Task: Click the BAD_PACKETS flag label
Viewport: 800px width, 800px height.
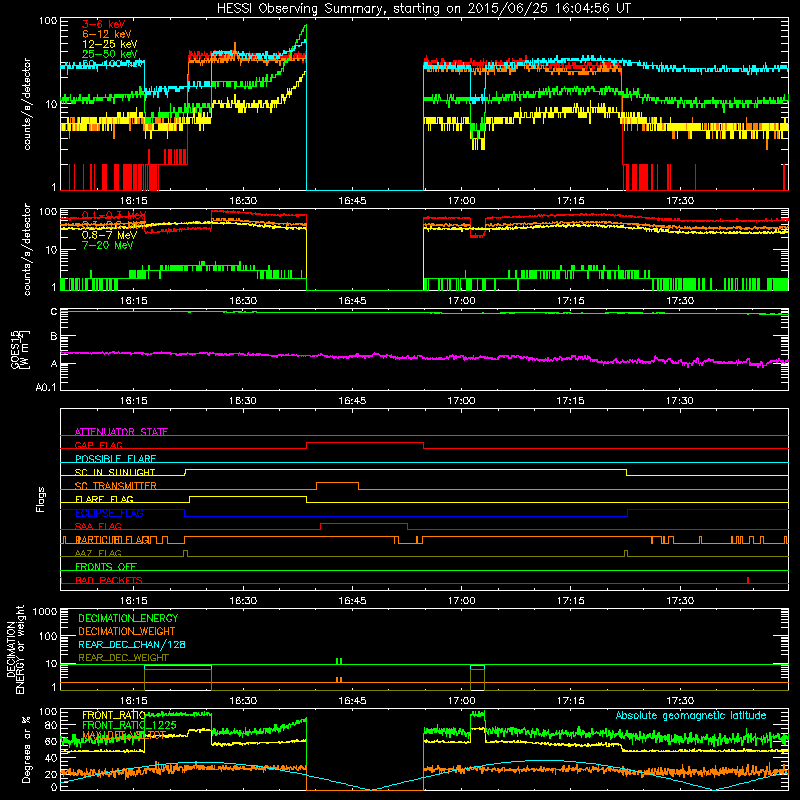Action: tap(109, 580)
